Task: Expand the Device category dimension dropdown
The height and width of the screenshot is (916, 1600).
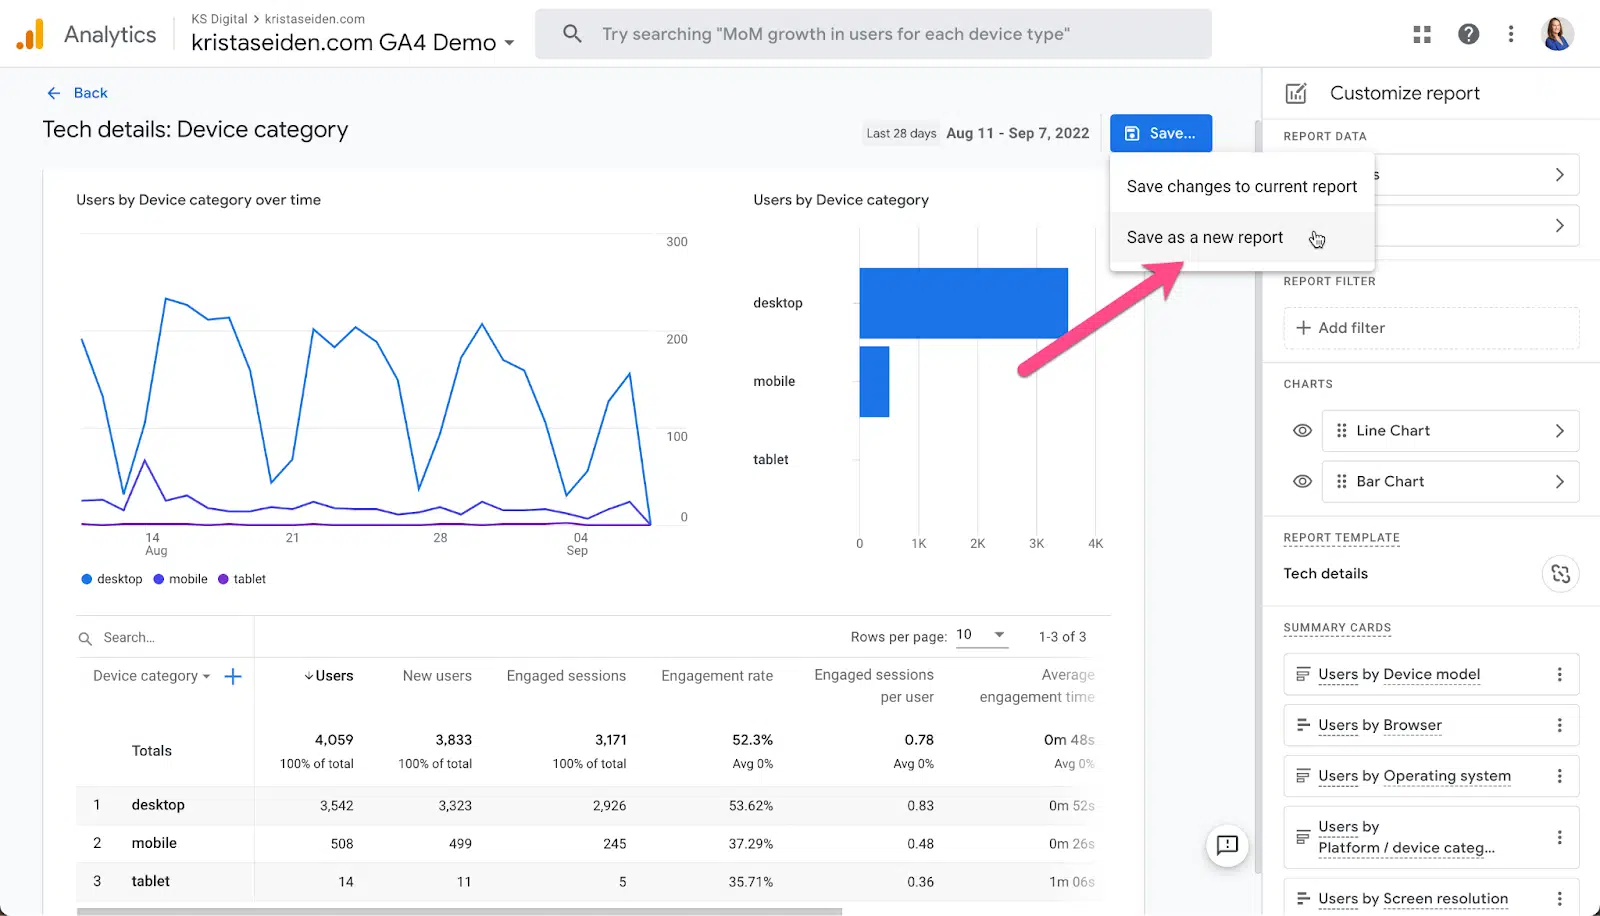Action: (152, 676)
